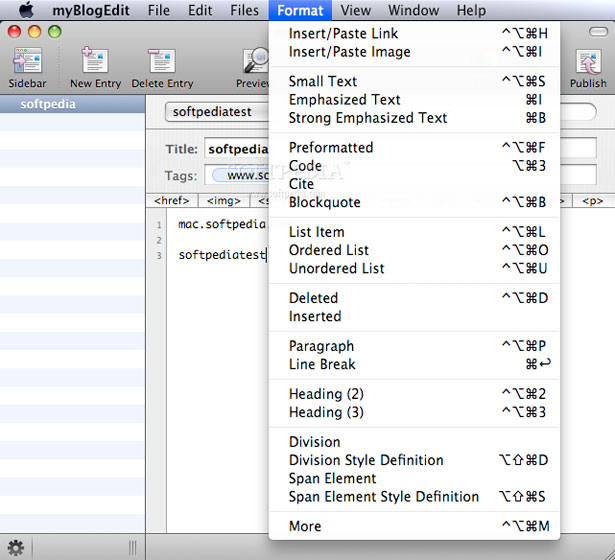Click the Delete Entry toolbar icon
Viewport: 615px width, 560px height.
[162, 60]
